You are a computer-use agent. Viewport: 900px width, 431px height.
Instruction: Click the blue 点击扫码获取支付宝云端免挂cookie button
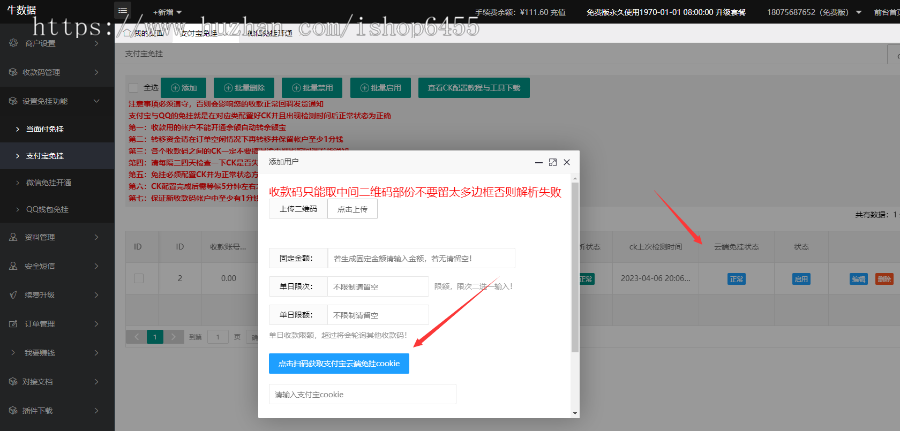338,363
